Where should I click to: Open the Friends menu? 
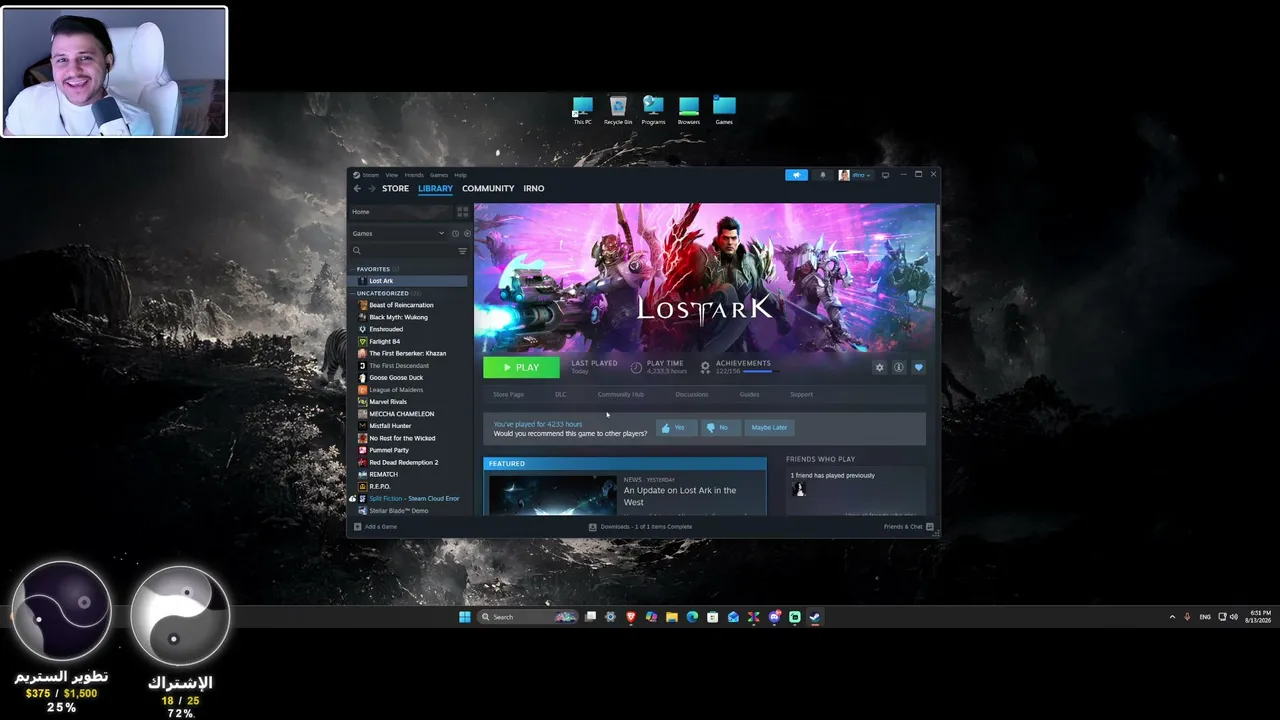(414, 175)
